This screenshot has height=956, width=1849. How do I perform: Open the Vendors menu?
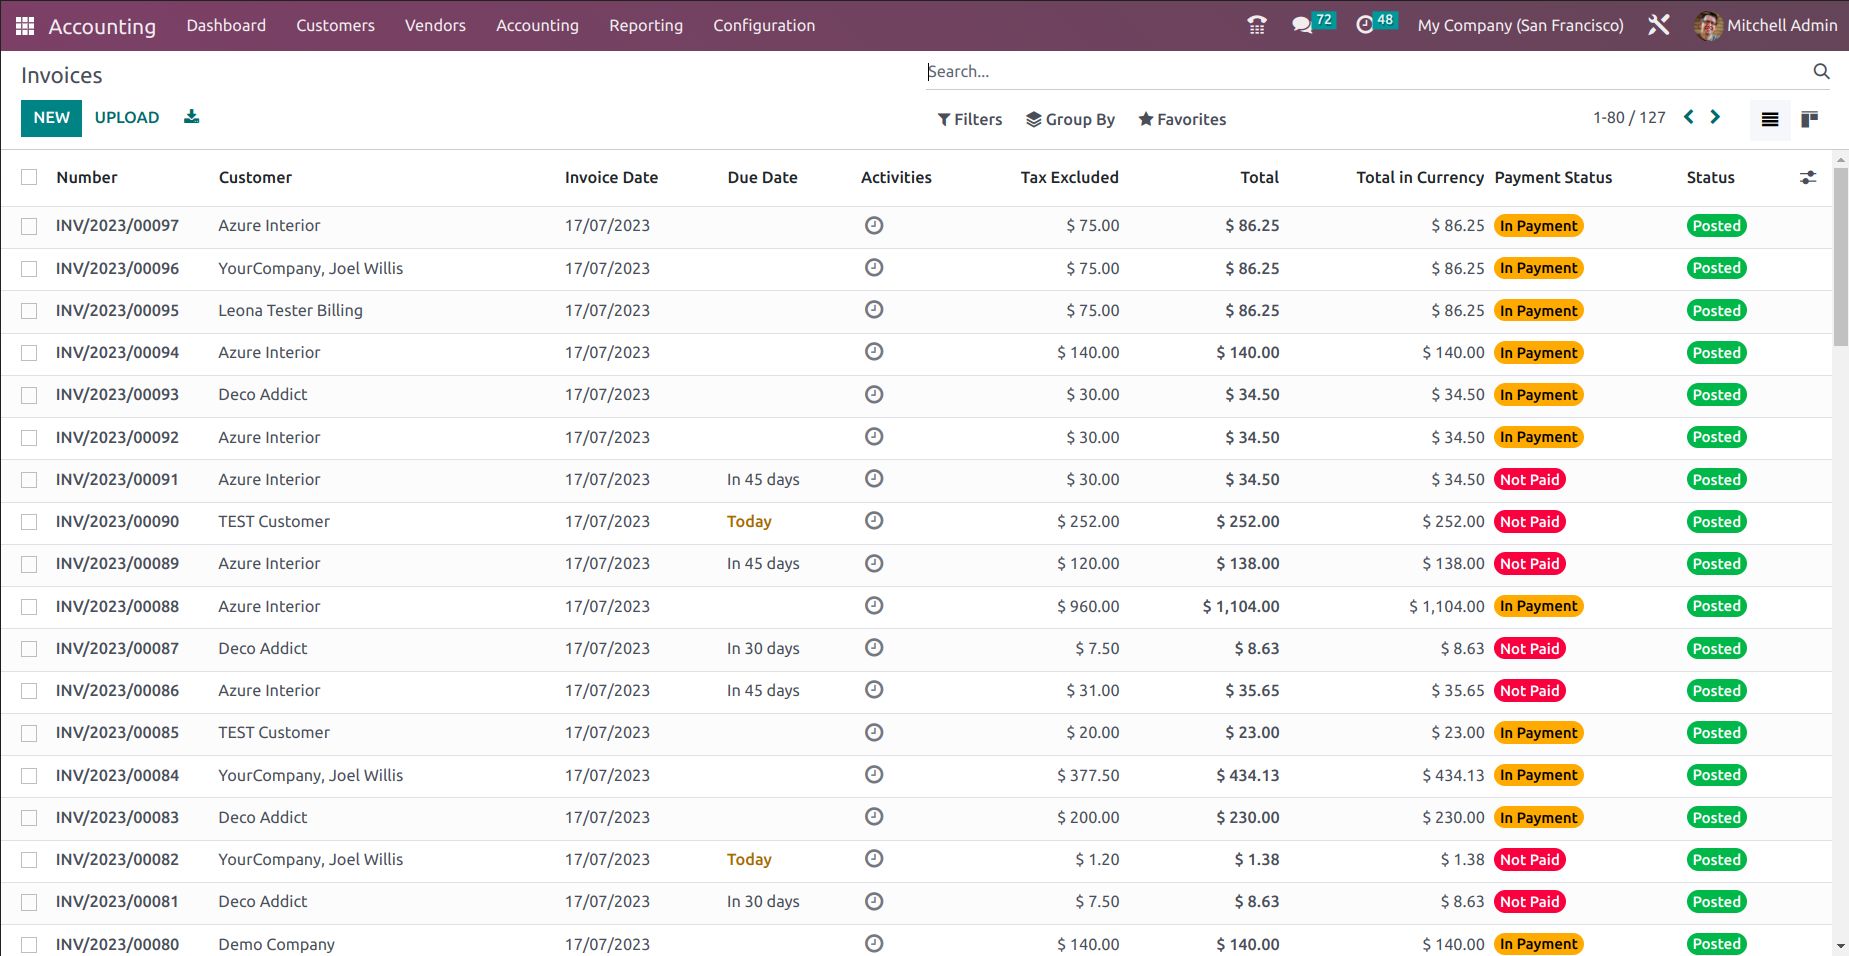point(435,25)
